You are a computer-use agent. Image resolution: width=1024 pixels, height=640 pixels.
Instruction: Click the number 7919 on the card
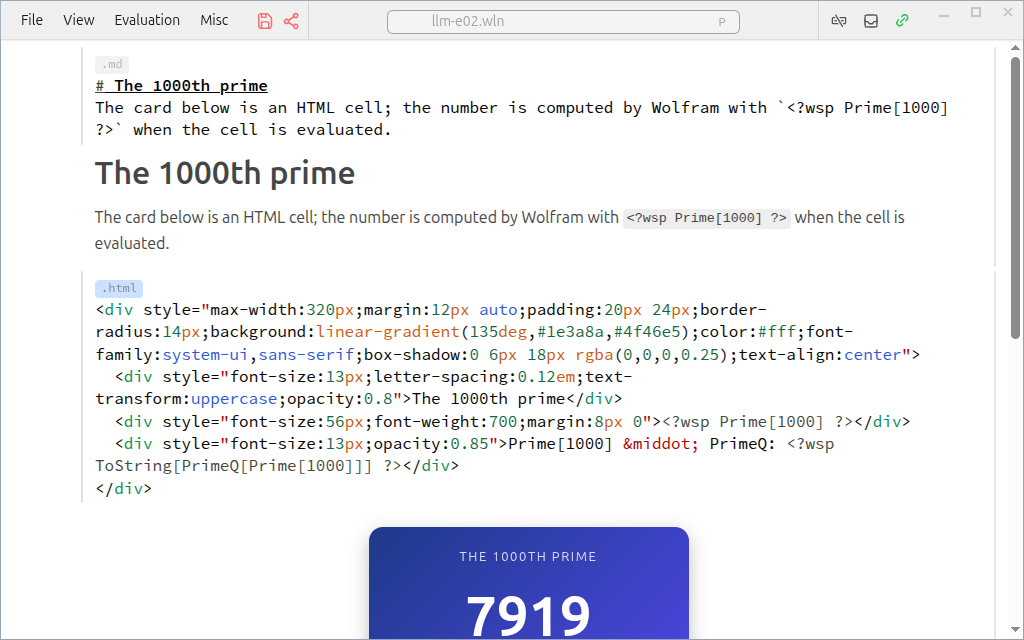coord(528,615)
